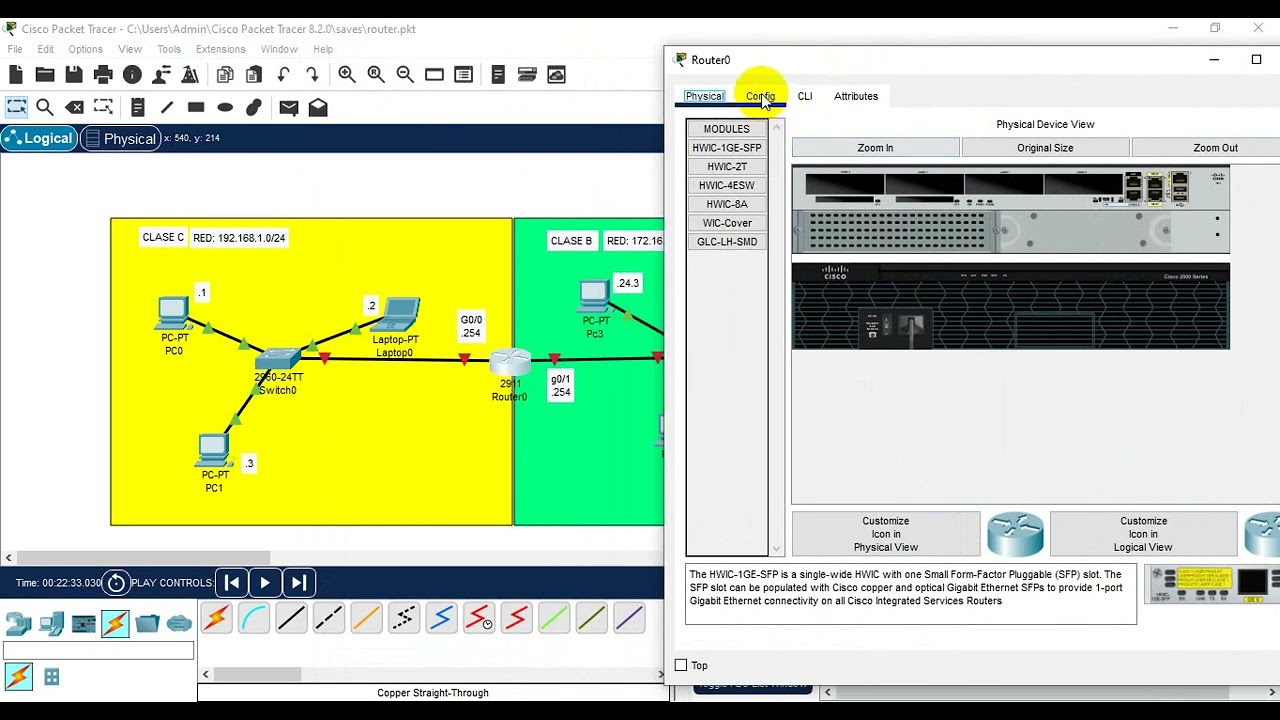Switch to Physical workspace view

tap(120, 139)
